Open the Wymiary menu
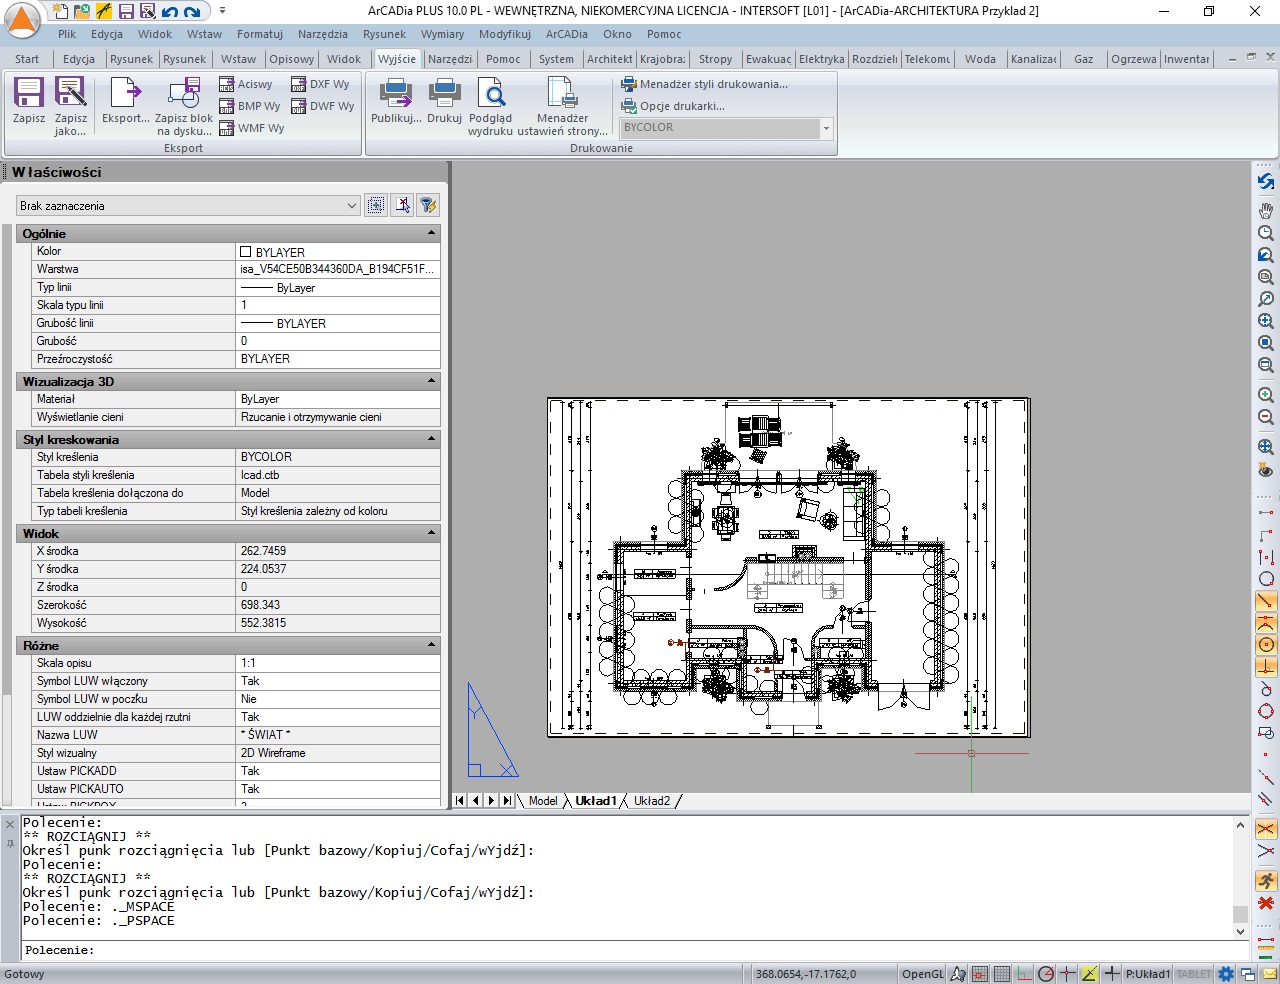Viewport: 1280px width, 984px height. point(442,34)
